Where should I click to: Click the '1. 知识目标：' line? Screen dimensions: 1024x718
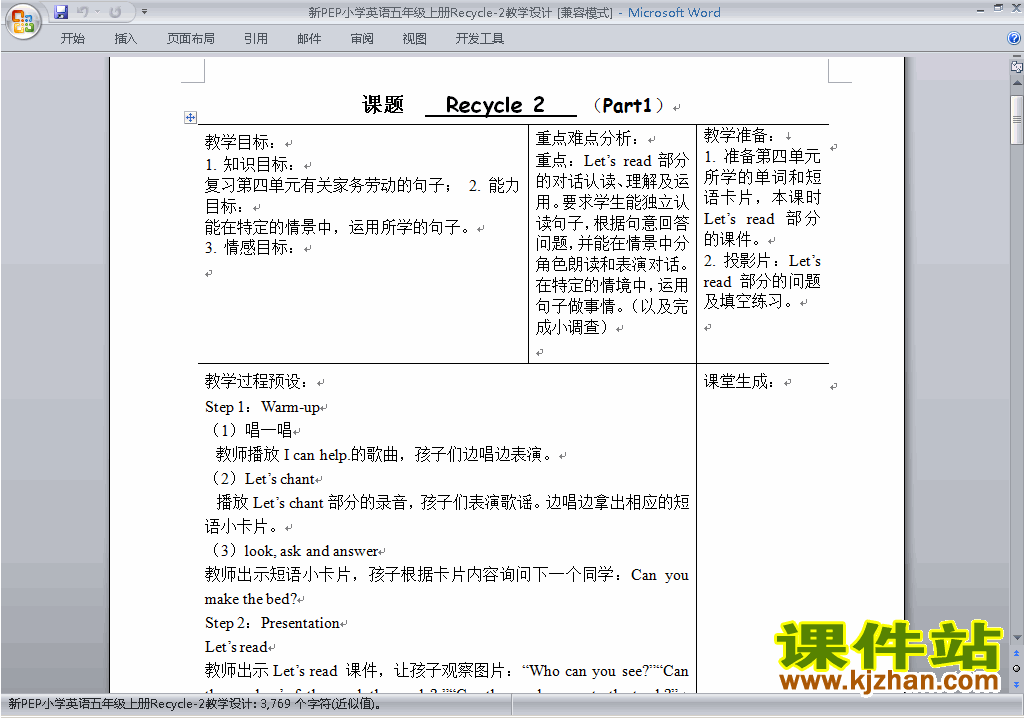tap(249, 164)
